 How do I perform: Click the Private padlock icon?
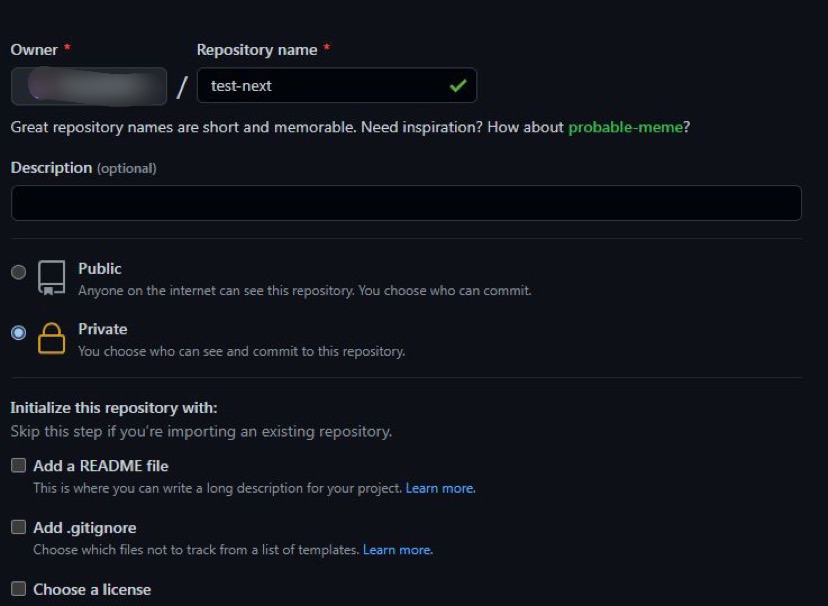coord(51,339)
